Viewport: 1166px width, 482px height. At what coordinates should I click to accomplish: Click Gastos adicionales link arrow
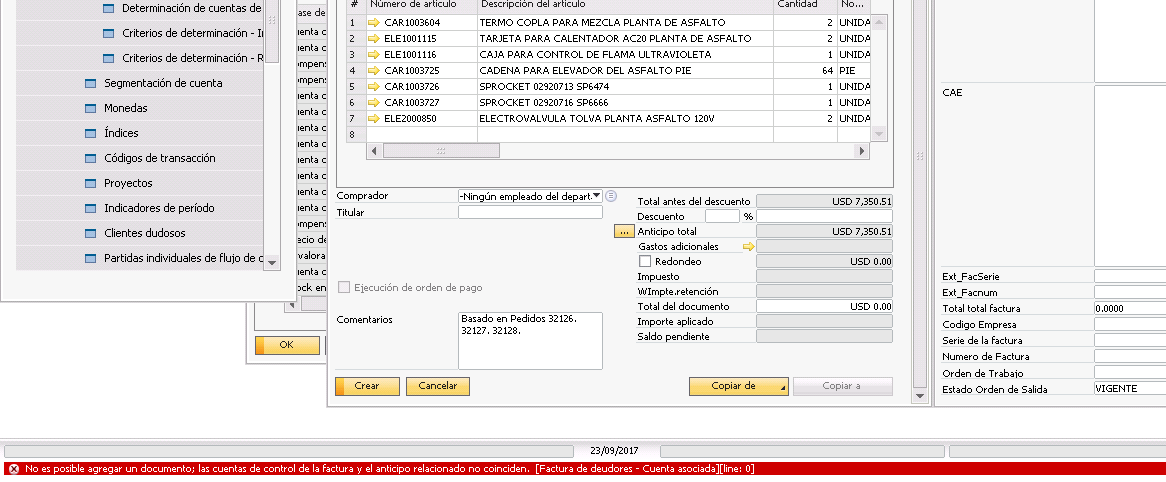(x=749, y=246)
